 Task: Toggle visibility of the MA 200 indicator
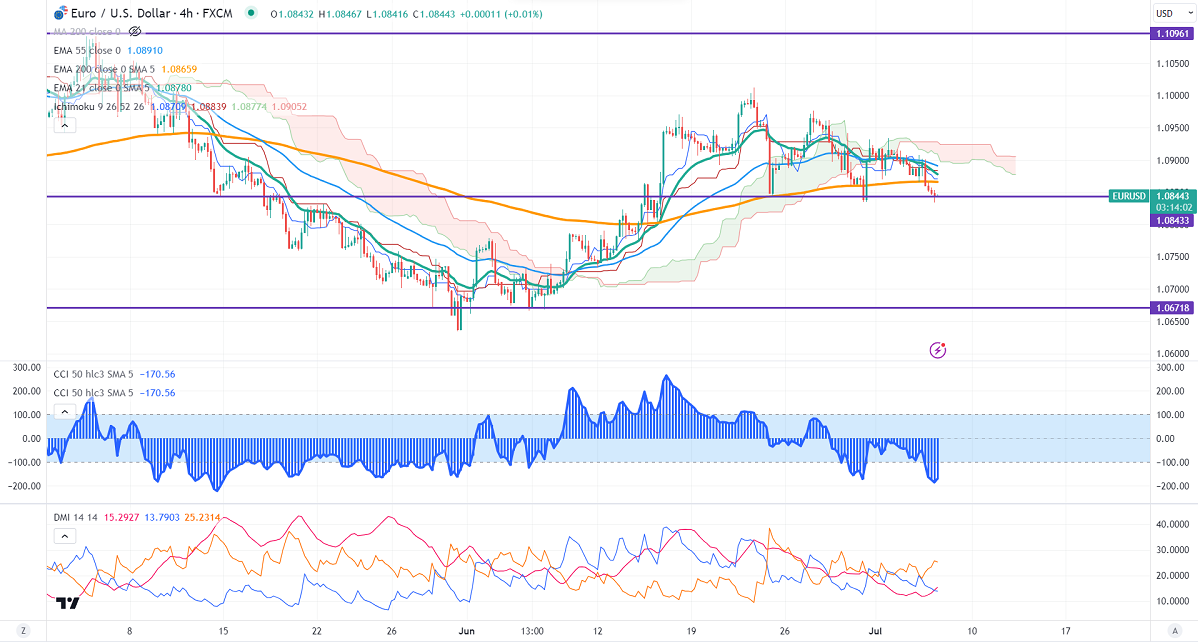135,31
